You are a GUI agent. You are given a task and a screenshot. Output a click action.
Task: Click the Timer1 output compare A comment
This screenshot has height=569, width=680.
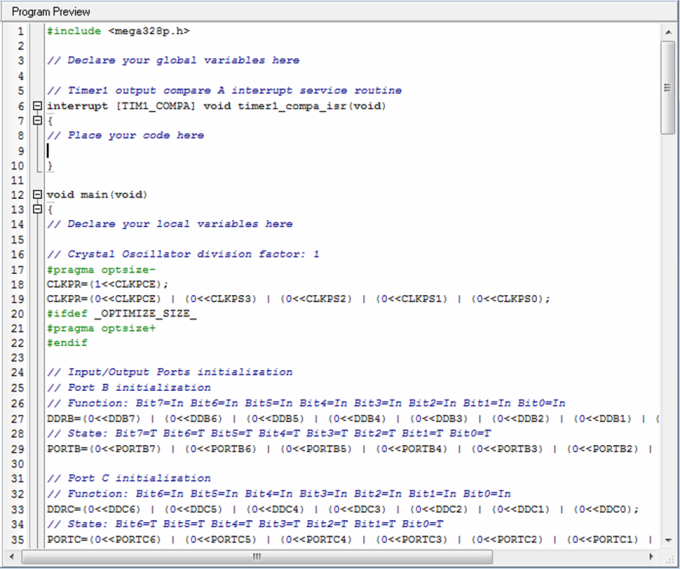224,91
